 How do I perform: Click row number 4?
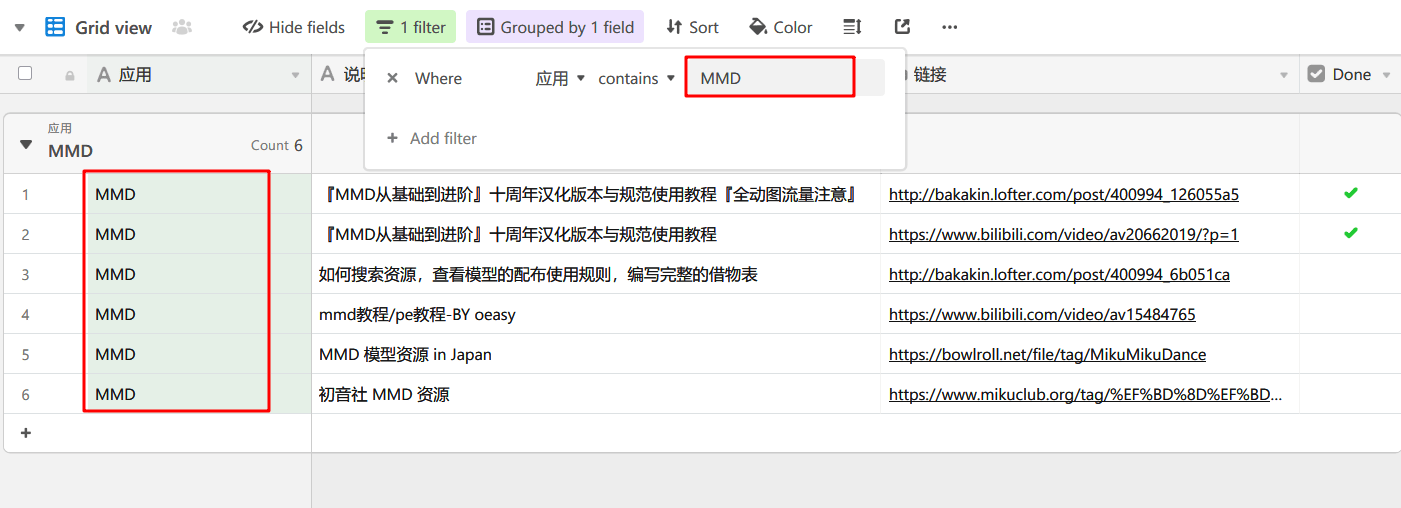tap(26, 315)
